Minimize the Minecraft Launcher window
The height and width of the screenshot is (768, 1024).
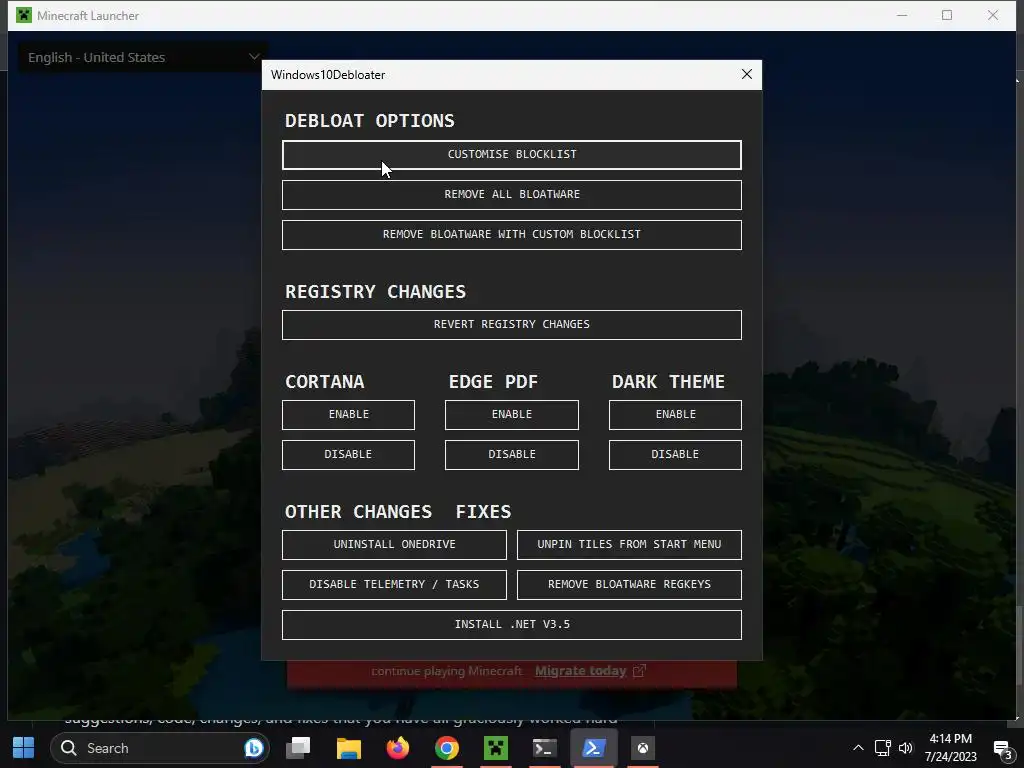902,15
